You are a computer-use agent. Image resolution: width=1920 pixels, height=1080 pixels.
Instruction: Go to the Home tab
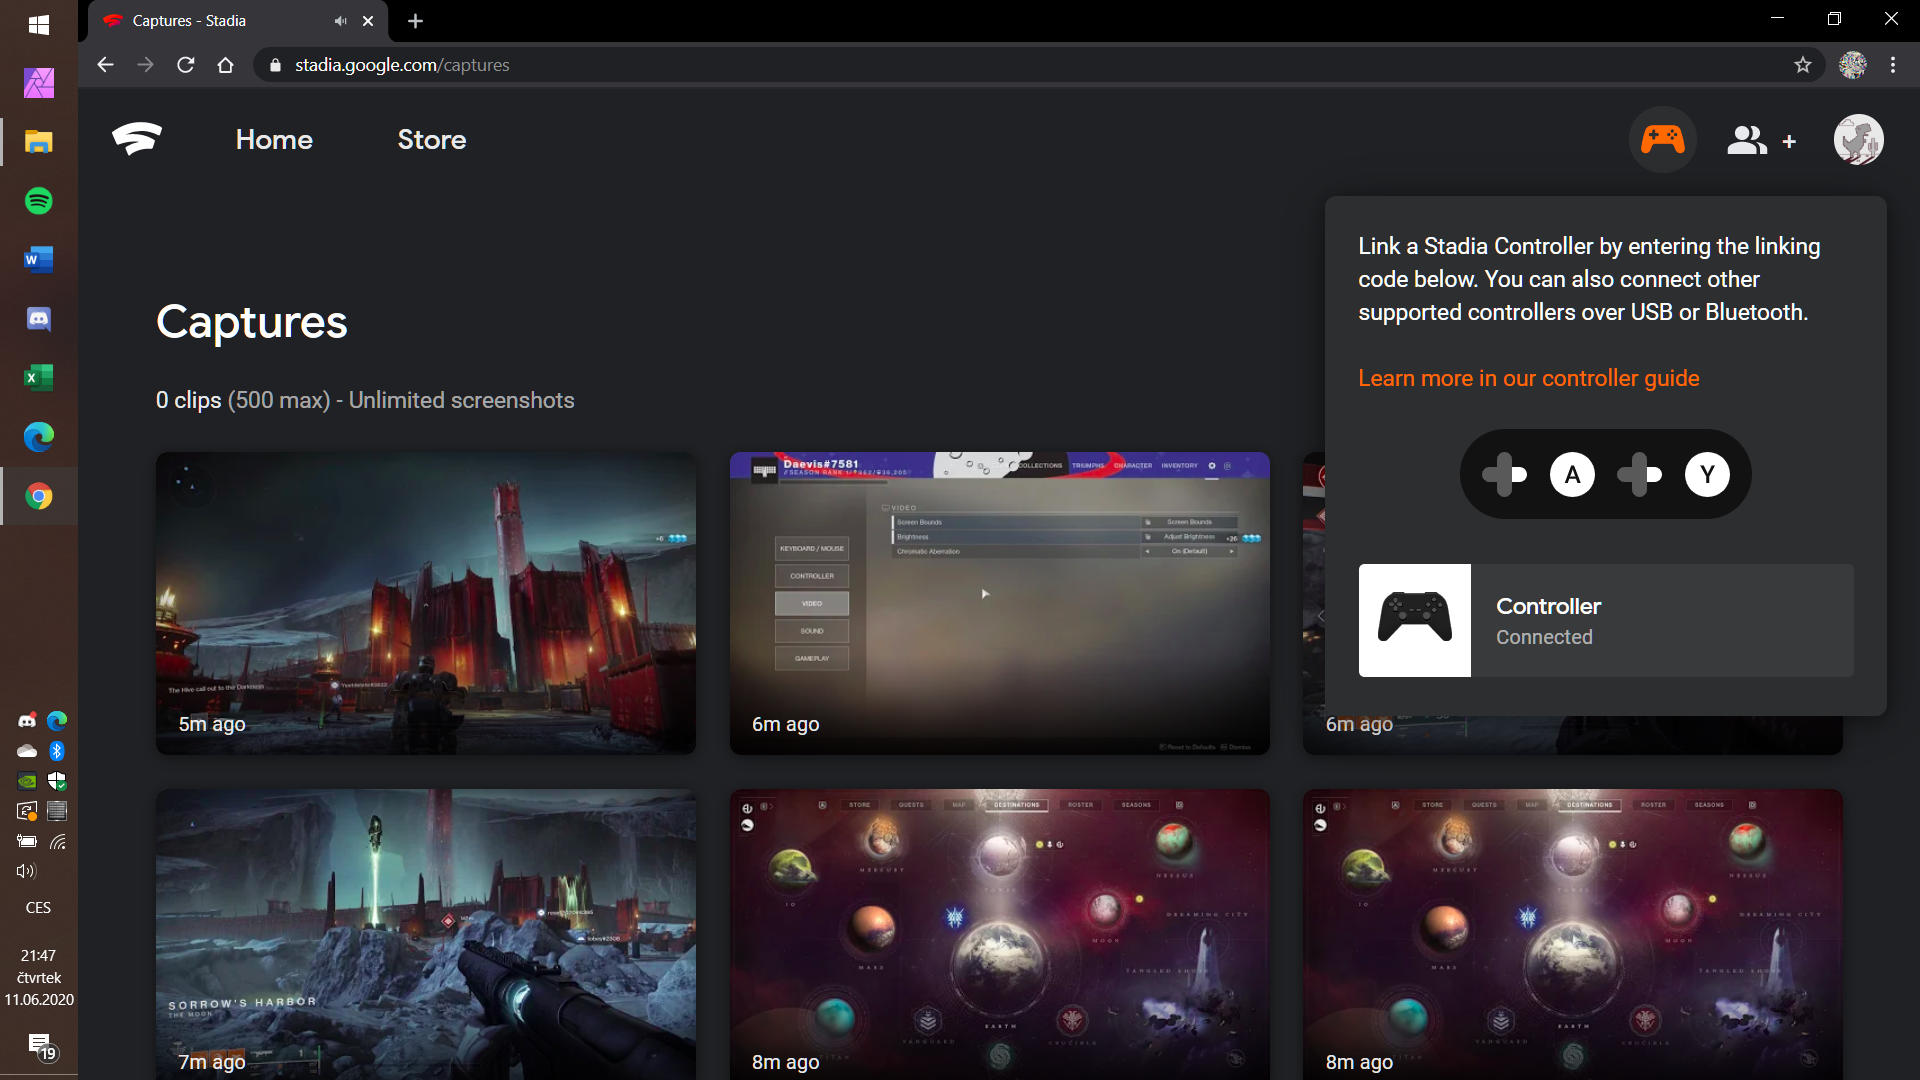(x=274, y=140)
